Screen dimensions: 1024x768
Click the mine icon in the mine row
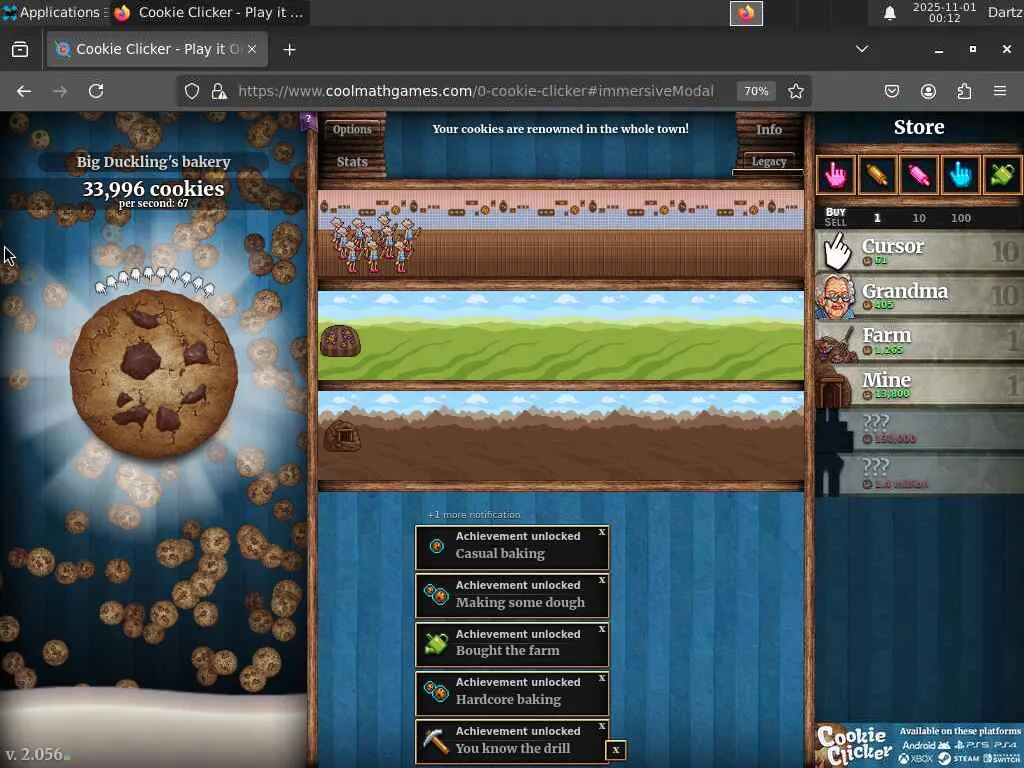pos(342,436)
